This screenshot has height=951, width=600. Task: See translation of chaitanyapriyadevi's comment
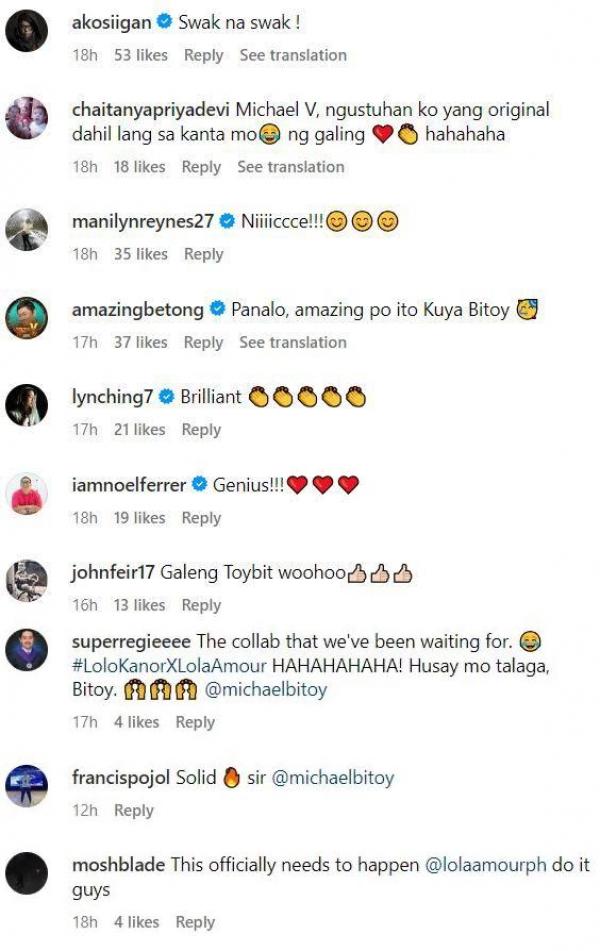tap(290, 167)
